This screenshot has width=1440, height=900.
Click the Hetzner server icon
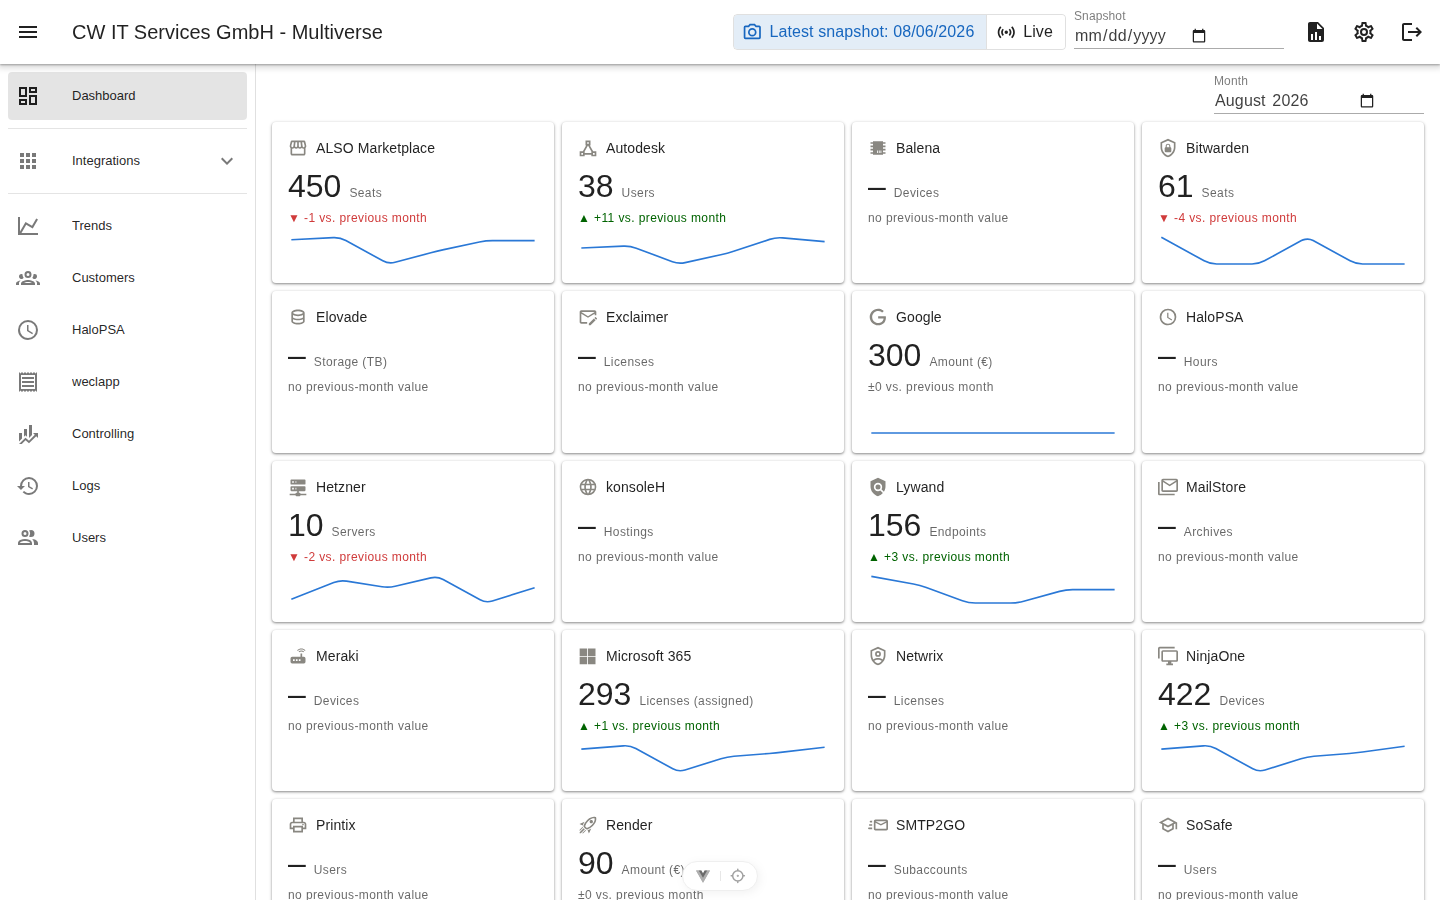(x=298, y=487)
